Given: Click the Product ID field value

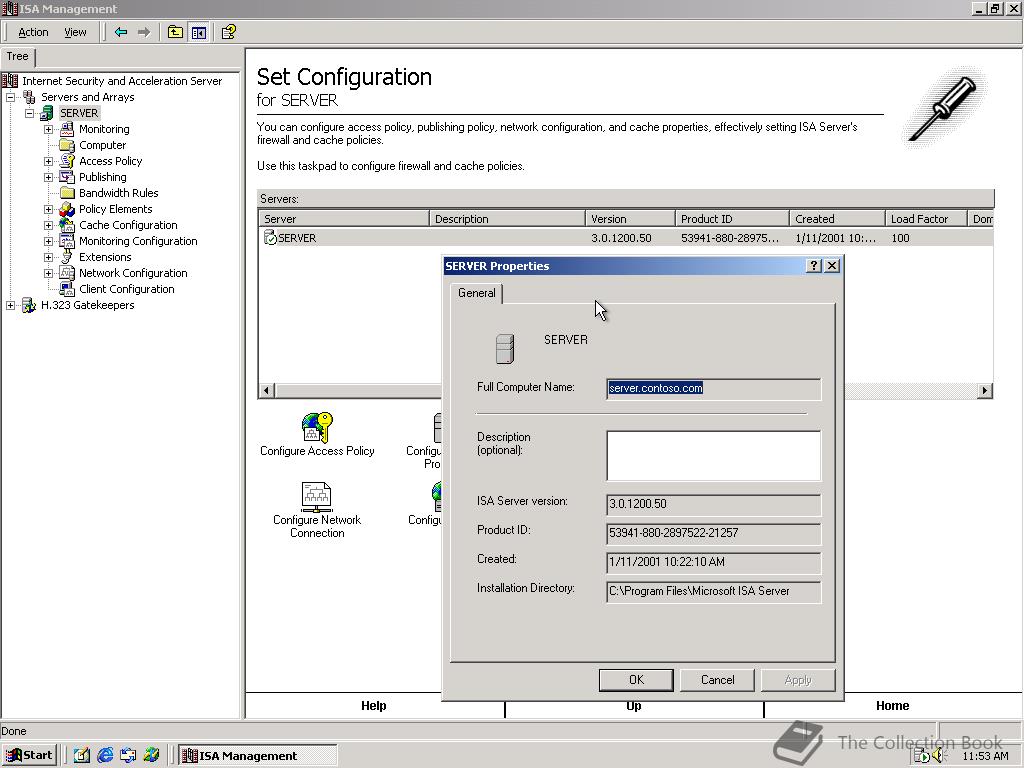Looking at the screenshot, I should (x=714, y=534).
